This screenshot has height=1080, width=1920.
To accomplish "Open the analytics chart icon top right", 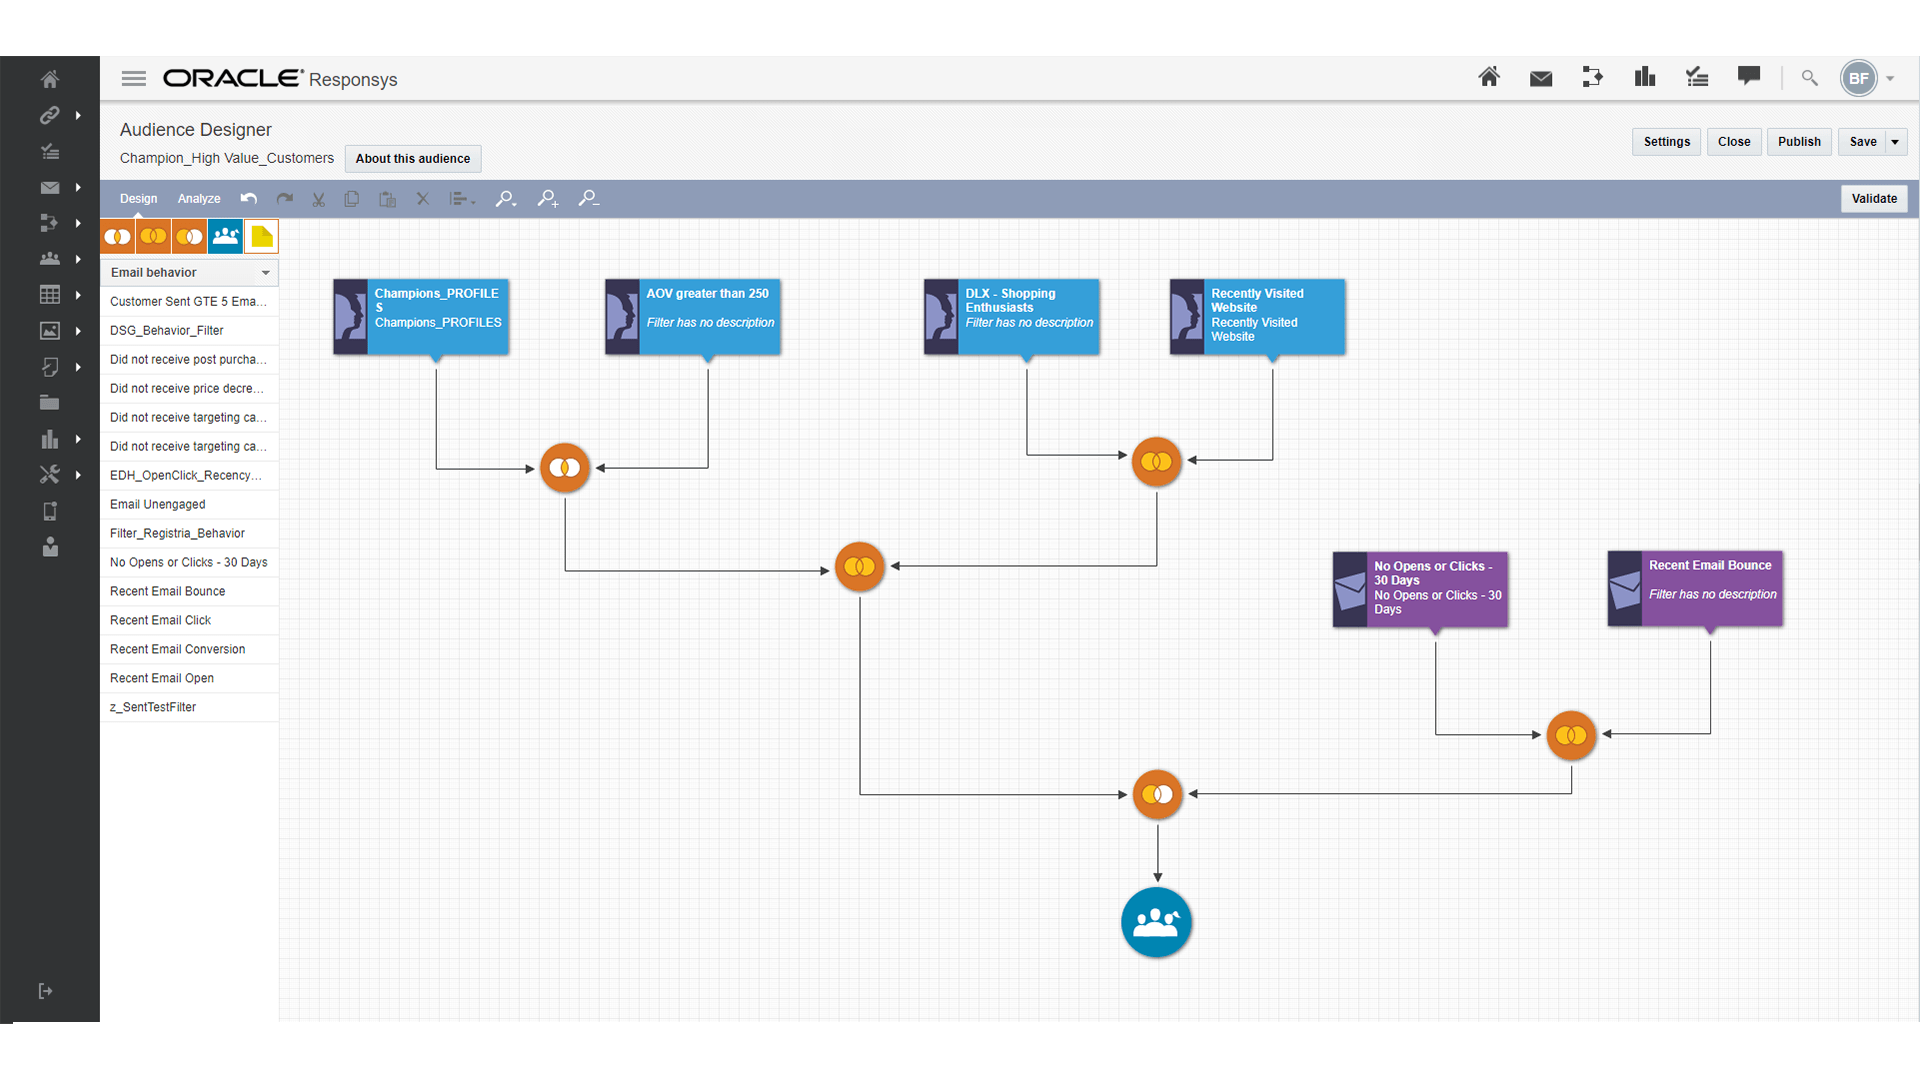I will click(x=1644, y=77).
